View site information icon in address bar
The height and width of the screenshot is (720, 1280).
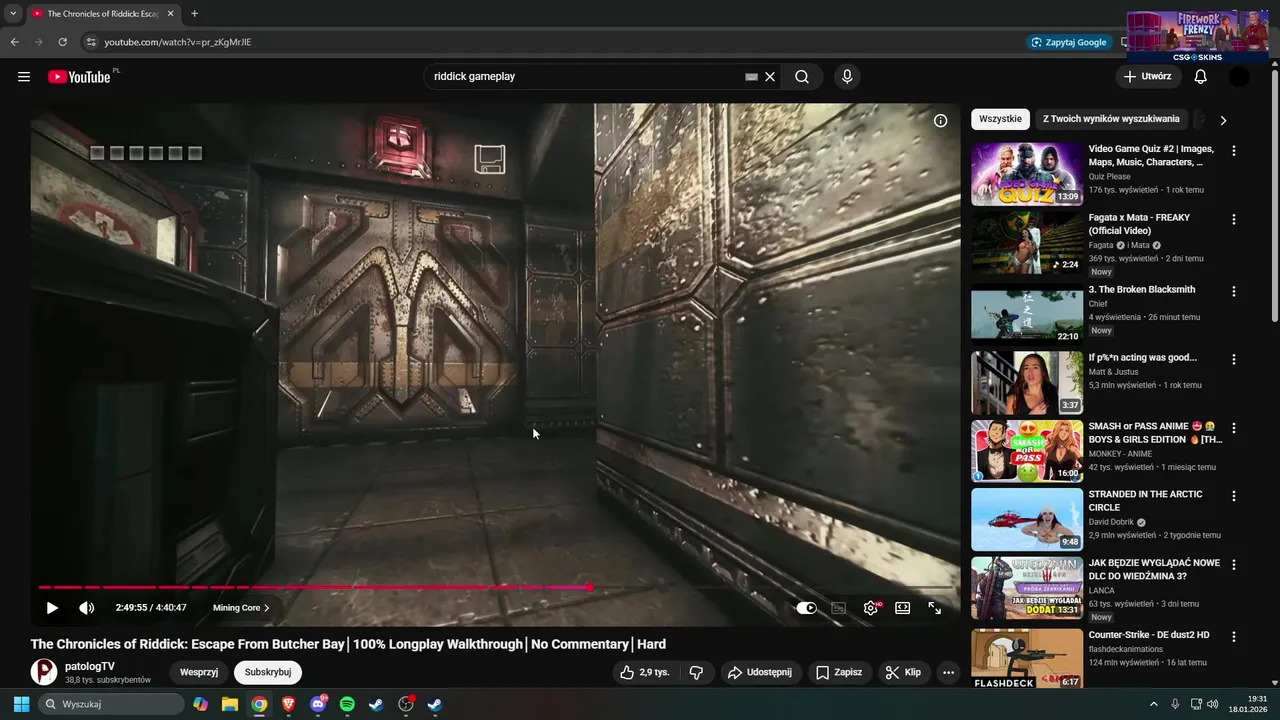[91, 42]
